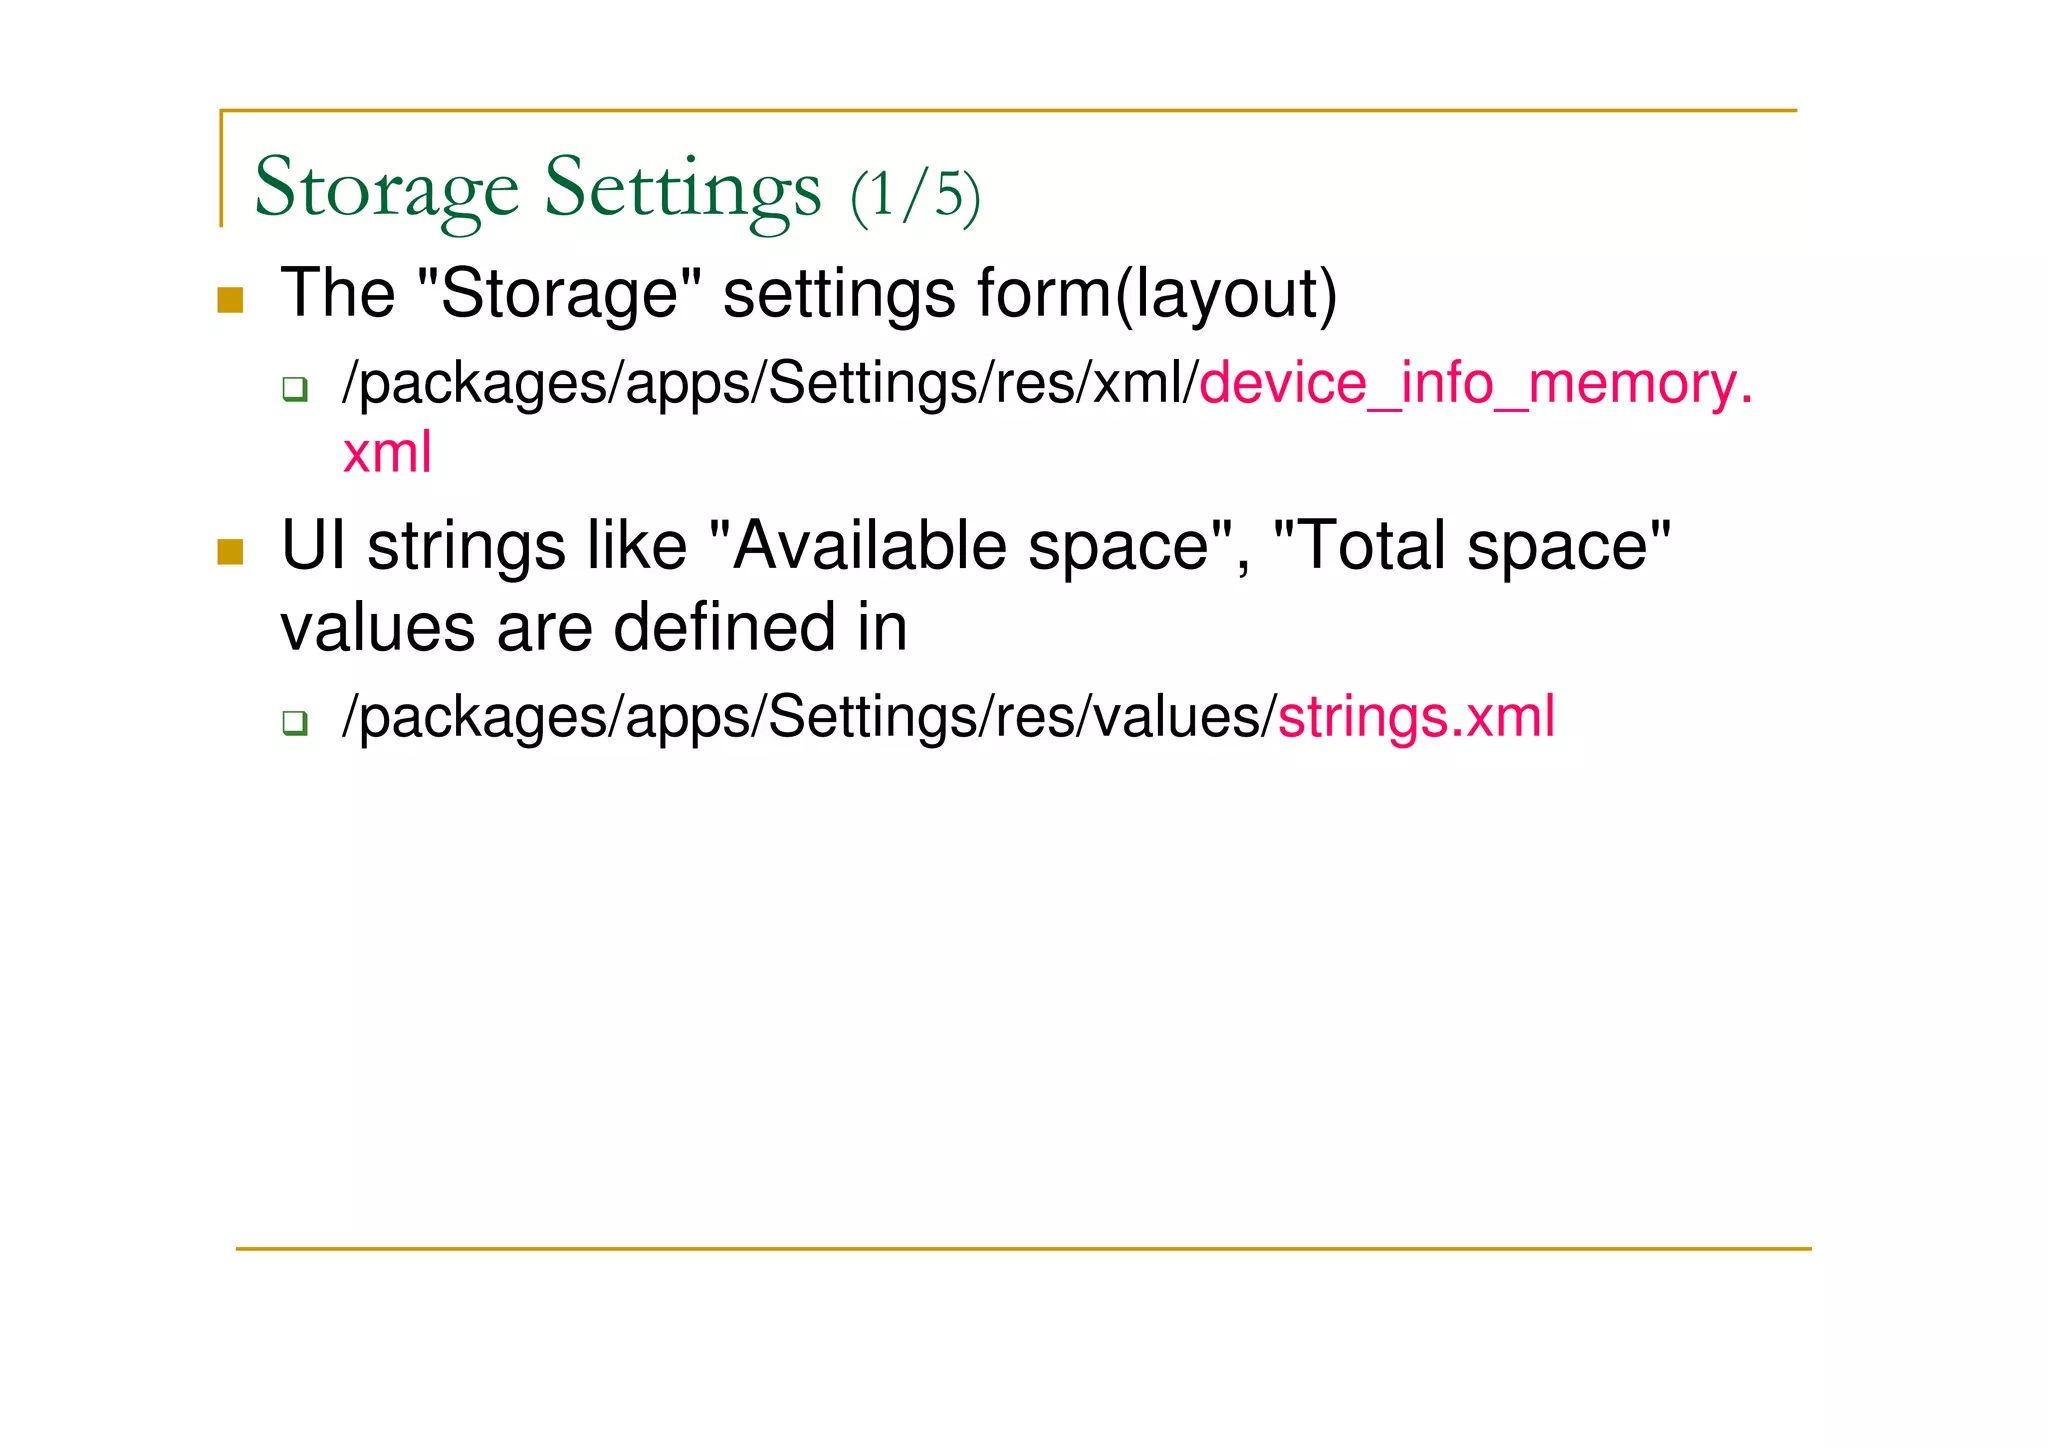
Task: Click the red "strings.xml" filename
Action: click(x=1416, y=717)
